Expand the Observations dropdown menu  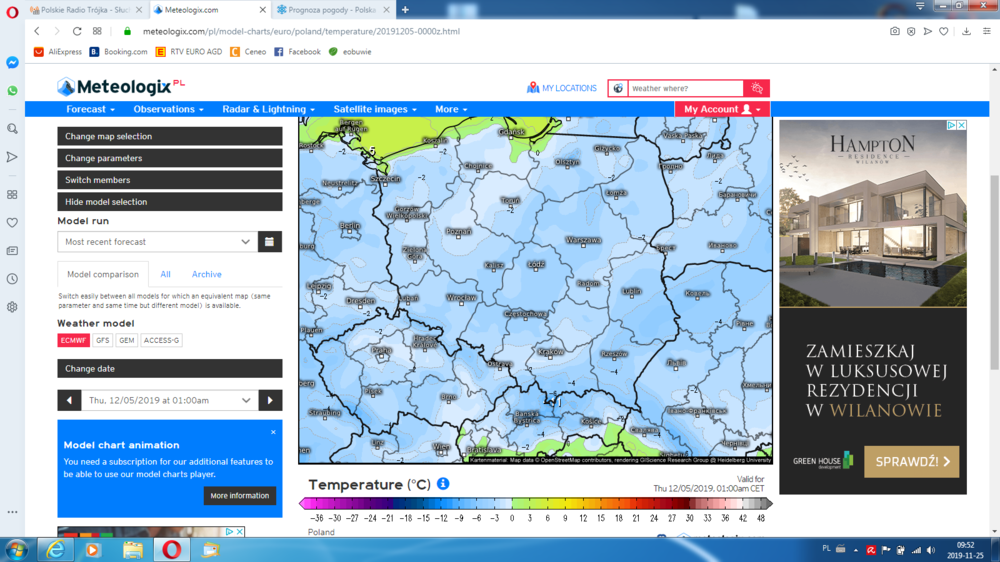[168, 109]
